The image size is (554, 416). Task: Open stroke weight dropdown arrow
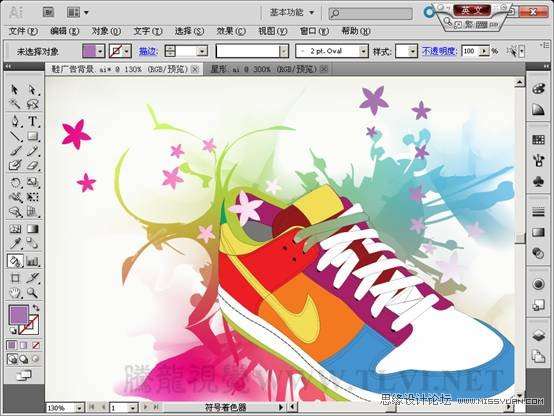pyautogui.click(x=202, y=52)
